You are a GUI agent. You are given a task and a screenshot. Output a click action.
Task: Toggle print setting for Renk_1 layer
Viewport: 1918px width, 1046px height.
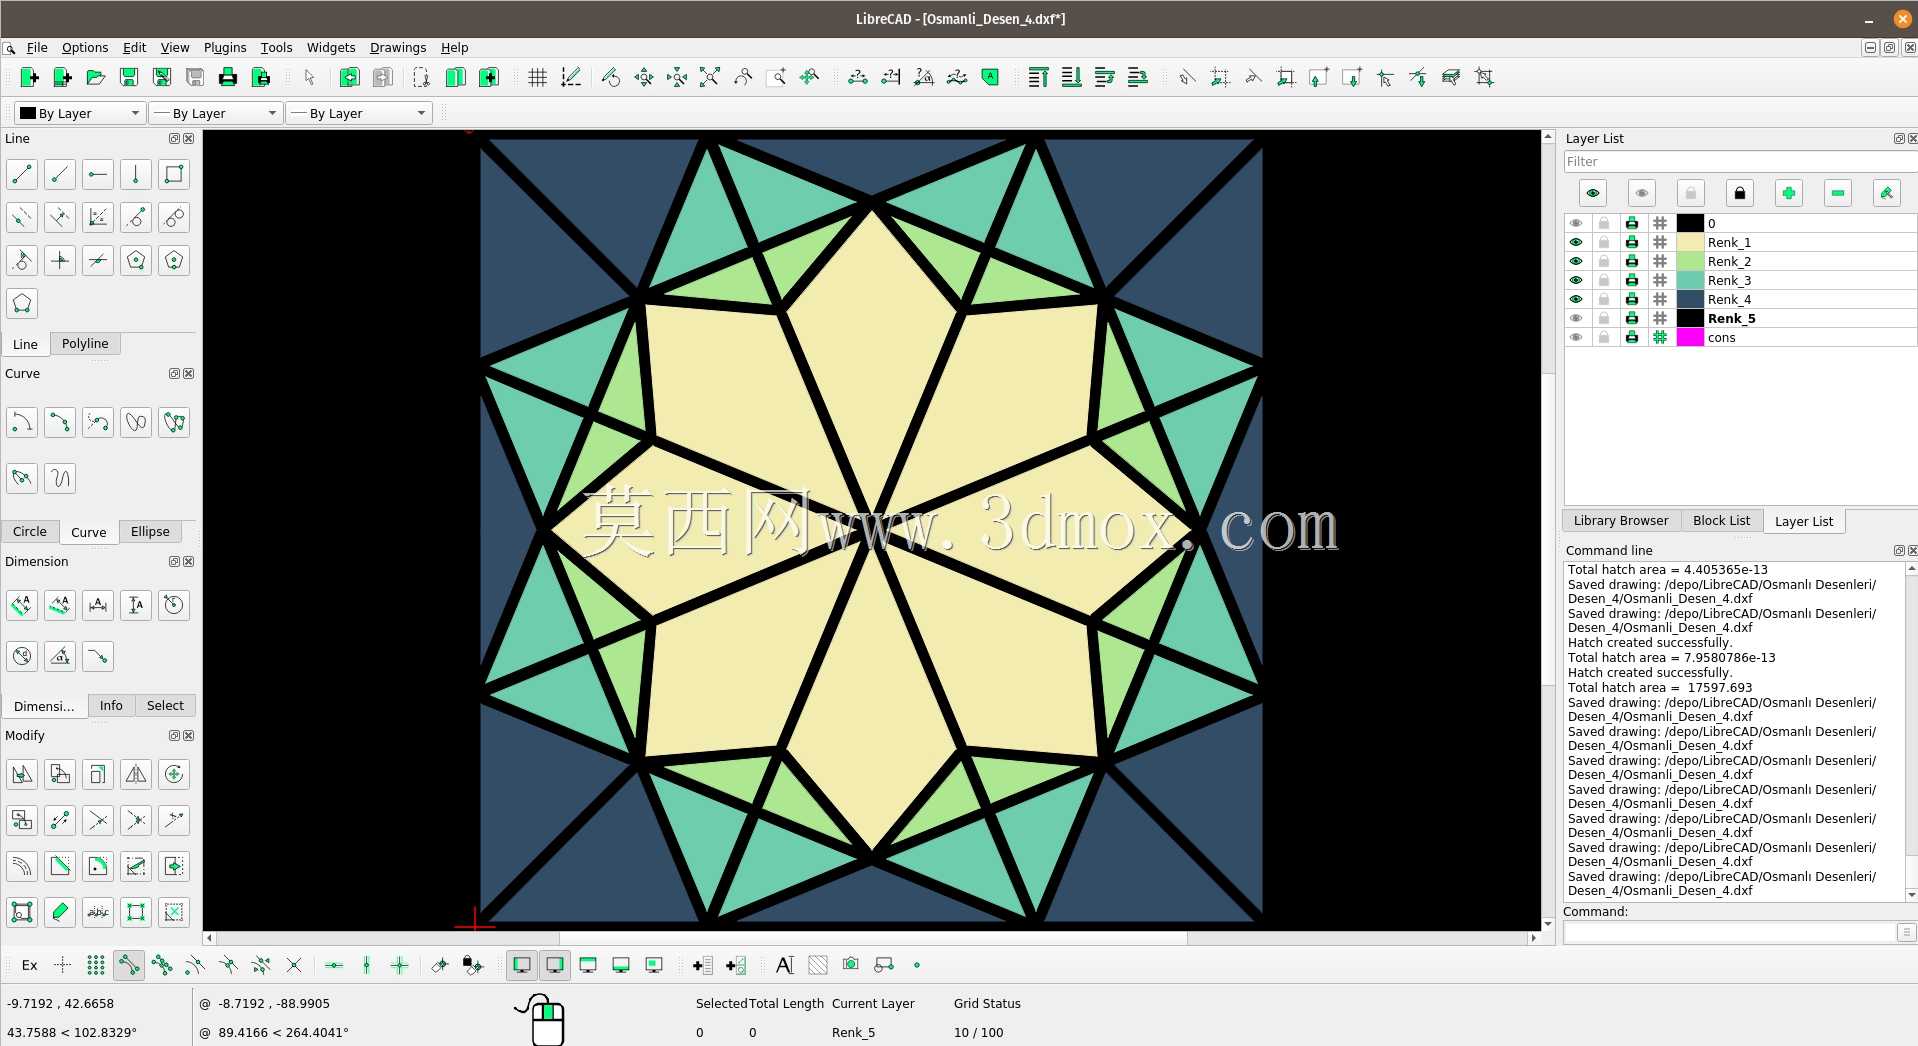pyautogui.click(x=1632, y=242)
